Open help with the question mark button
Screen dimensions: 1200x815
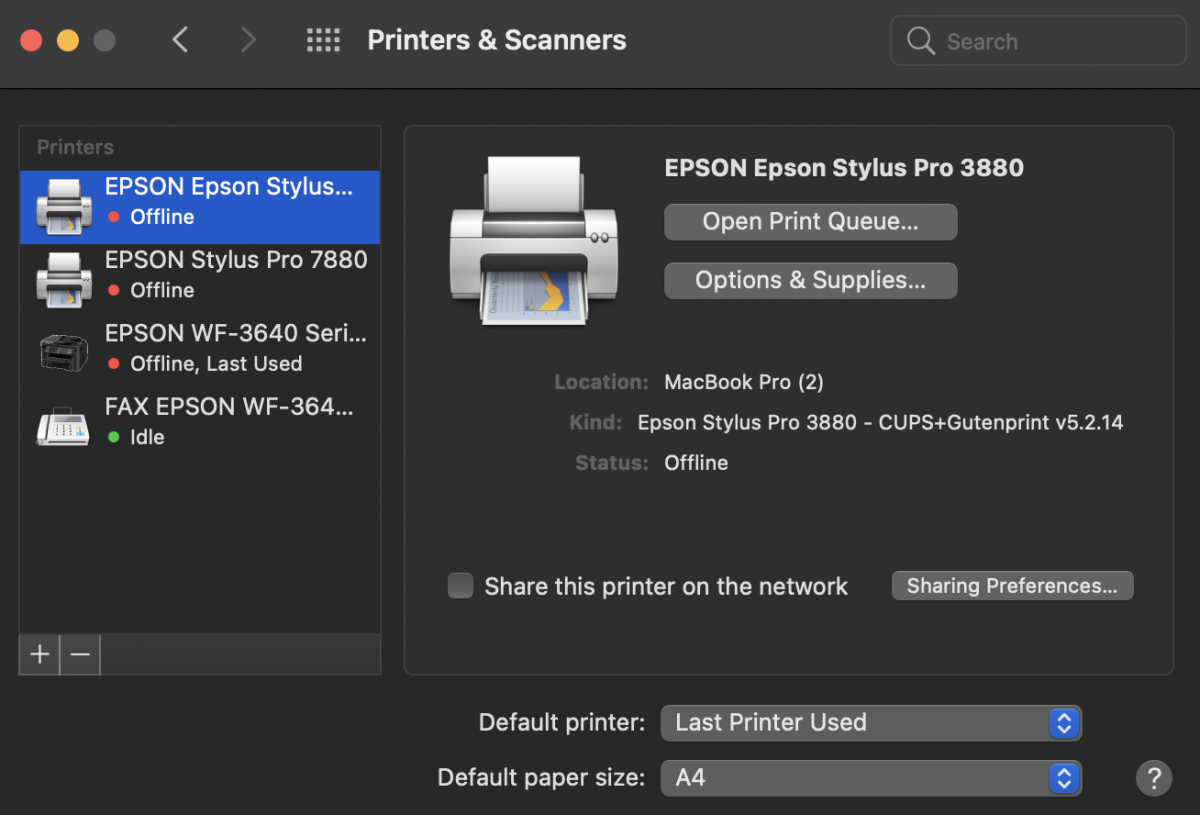[1153, 777]
